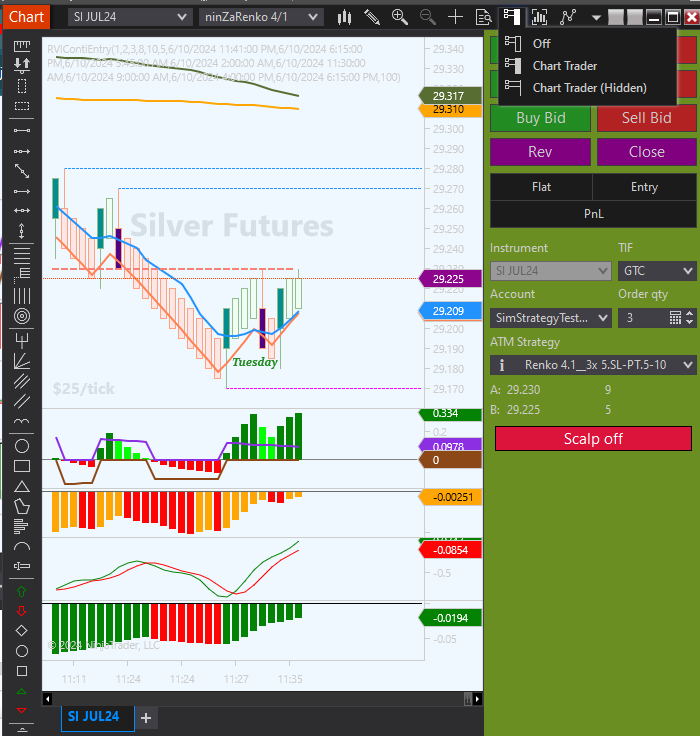Select the Ellipse shape tool
Screen dimensions: 700x736
point(22,446)
